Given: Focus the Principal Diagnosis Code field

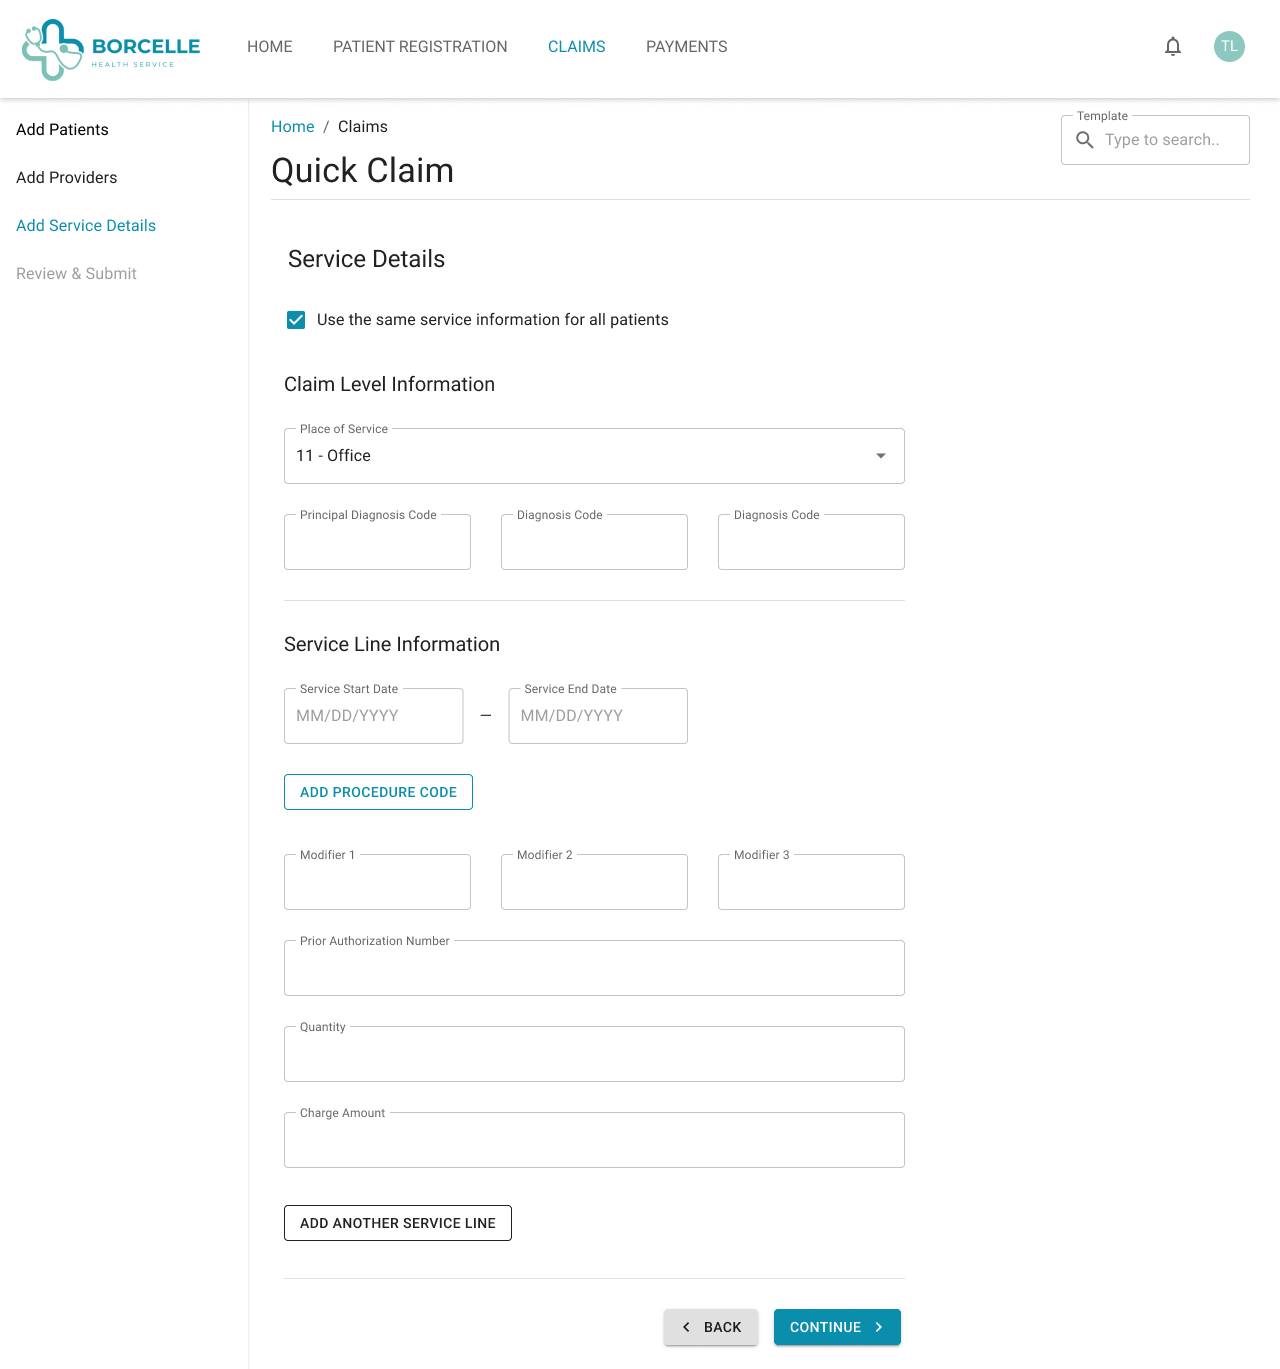Looking at the screenshot, I should pyautogui.click(x=377, y=543).
